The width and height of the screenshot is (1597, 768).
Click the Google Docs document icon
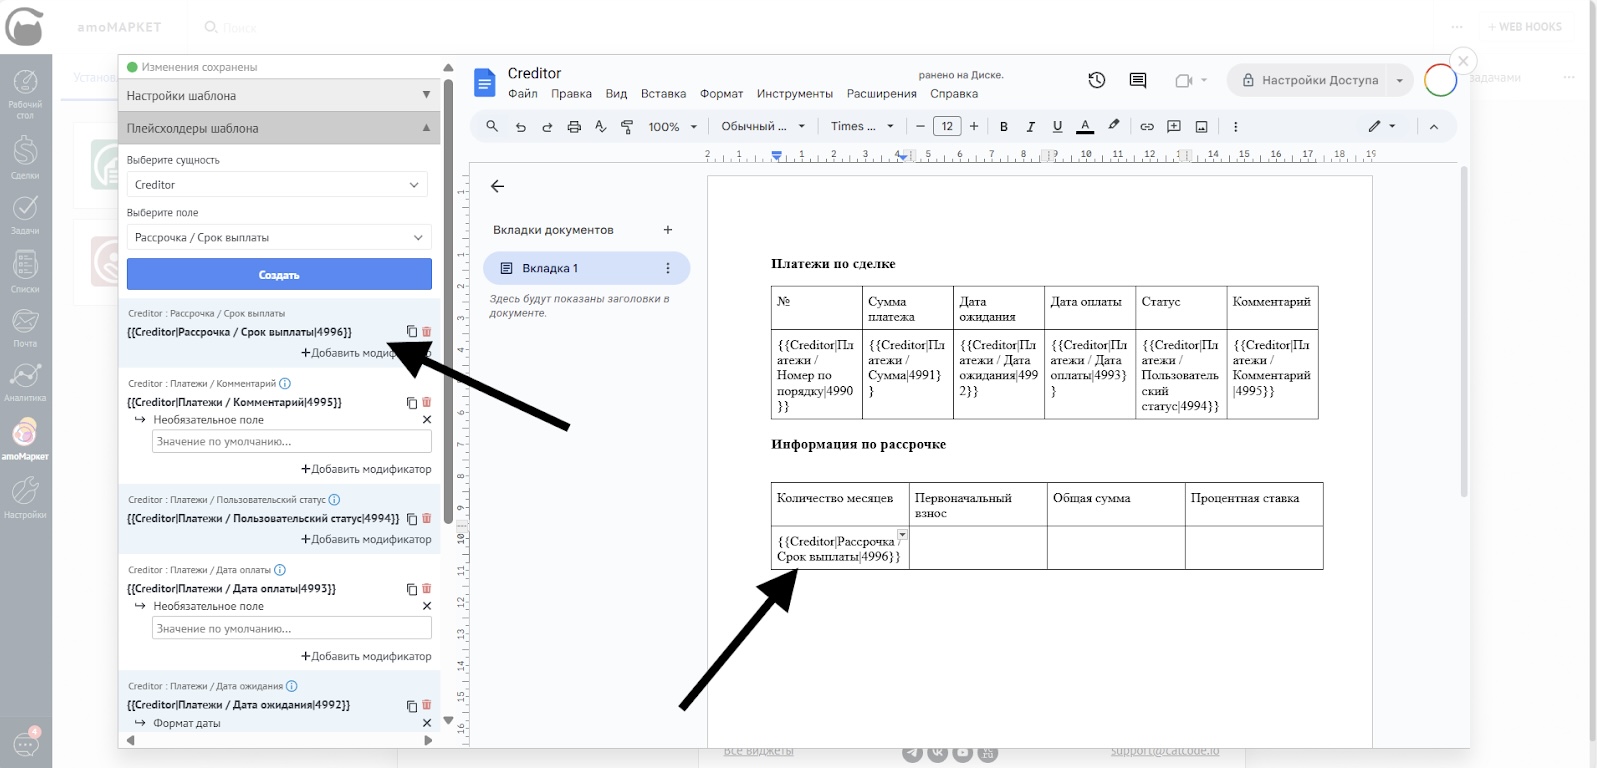point(485,82)
